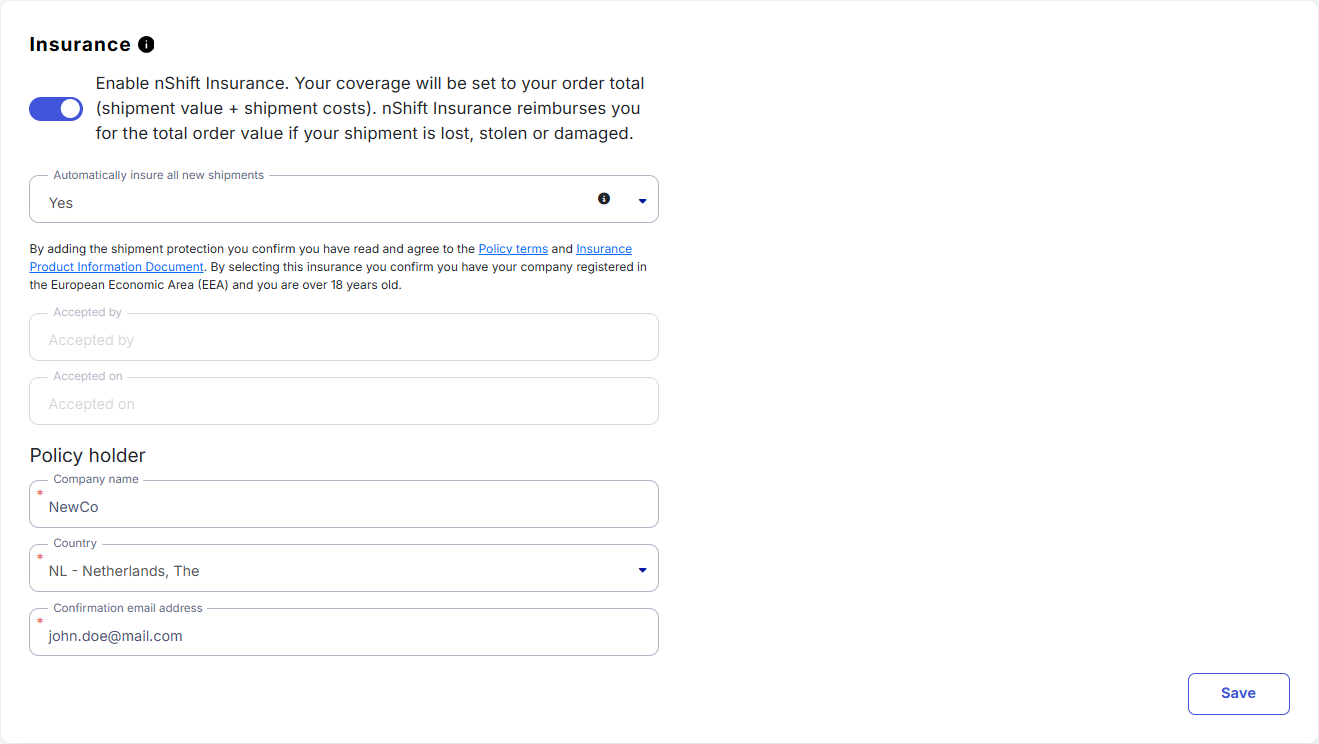Image resolution: width=1319 pixels, height=744 pixels.
Task: Click the Policy holder section heading
Action: [x=88, y=456]
